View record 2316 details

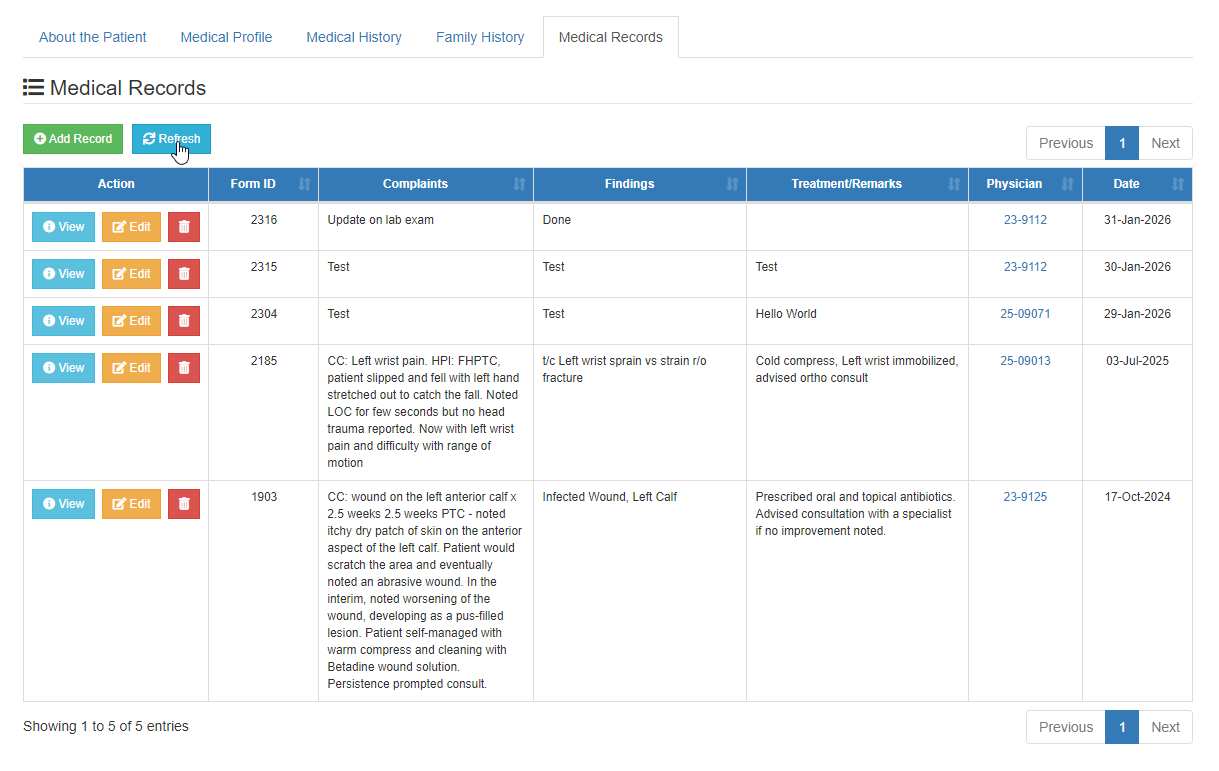[x=64, y=227]
